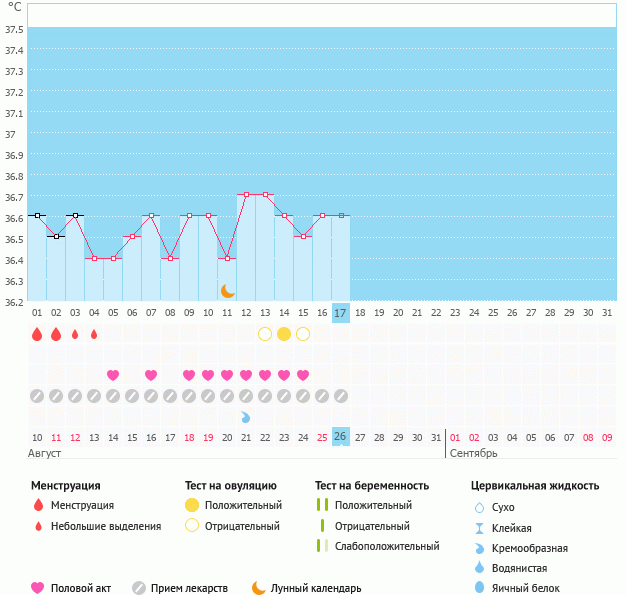626x595 pixels.
Task: Click the positive ovulation test on day 14
Action: [284, 334]
